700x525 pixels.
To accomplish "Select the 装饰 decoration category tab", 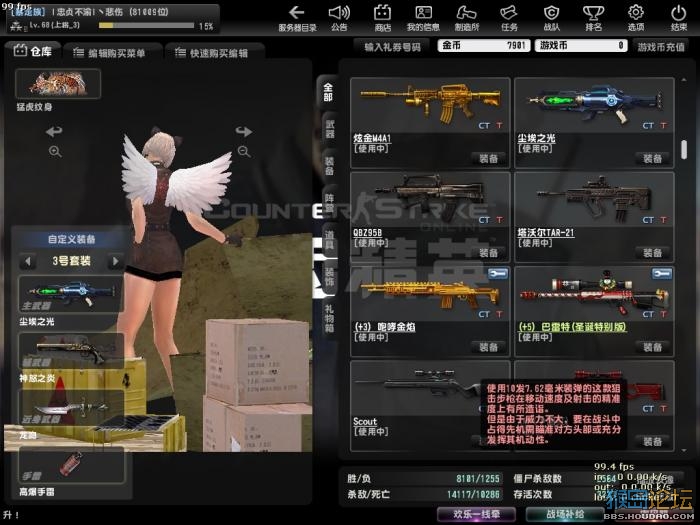I will [x=329, y=277].
